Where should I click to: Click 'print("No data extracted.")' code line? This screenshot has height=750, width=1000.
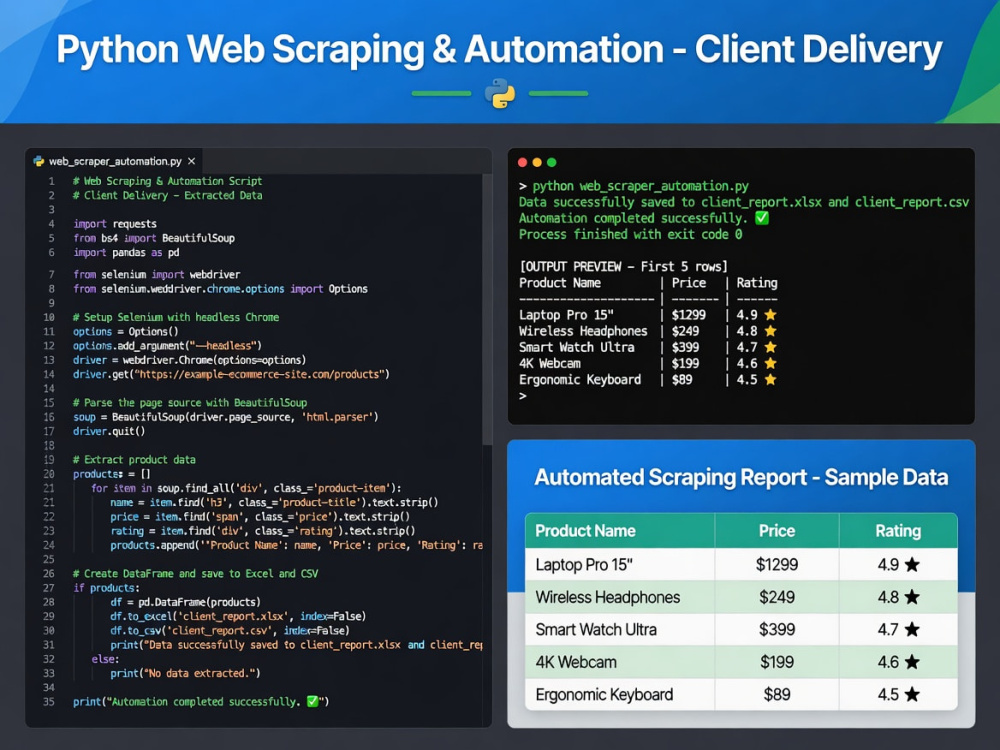click(186, 673)
